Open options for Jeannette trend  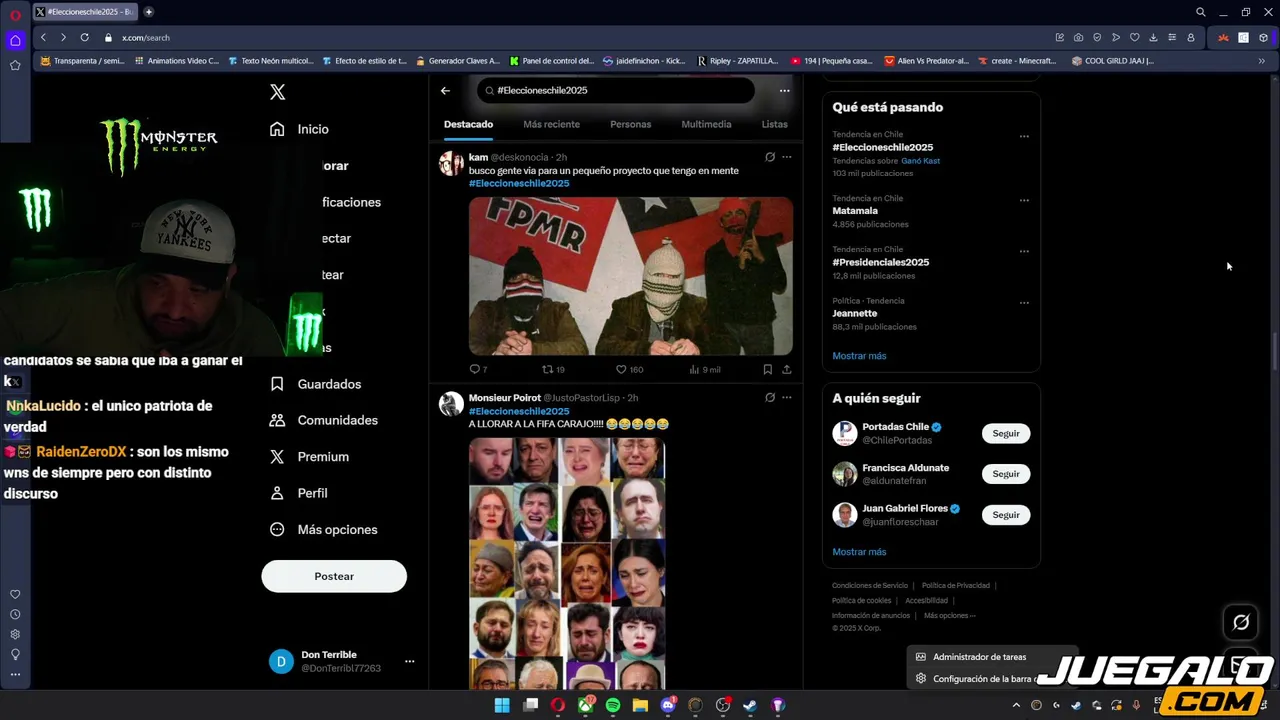1024,302
